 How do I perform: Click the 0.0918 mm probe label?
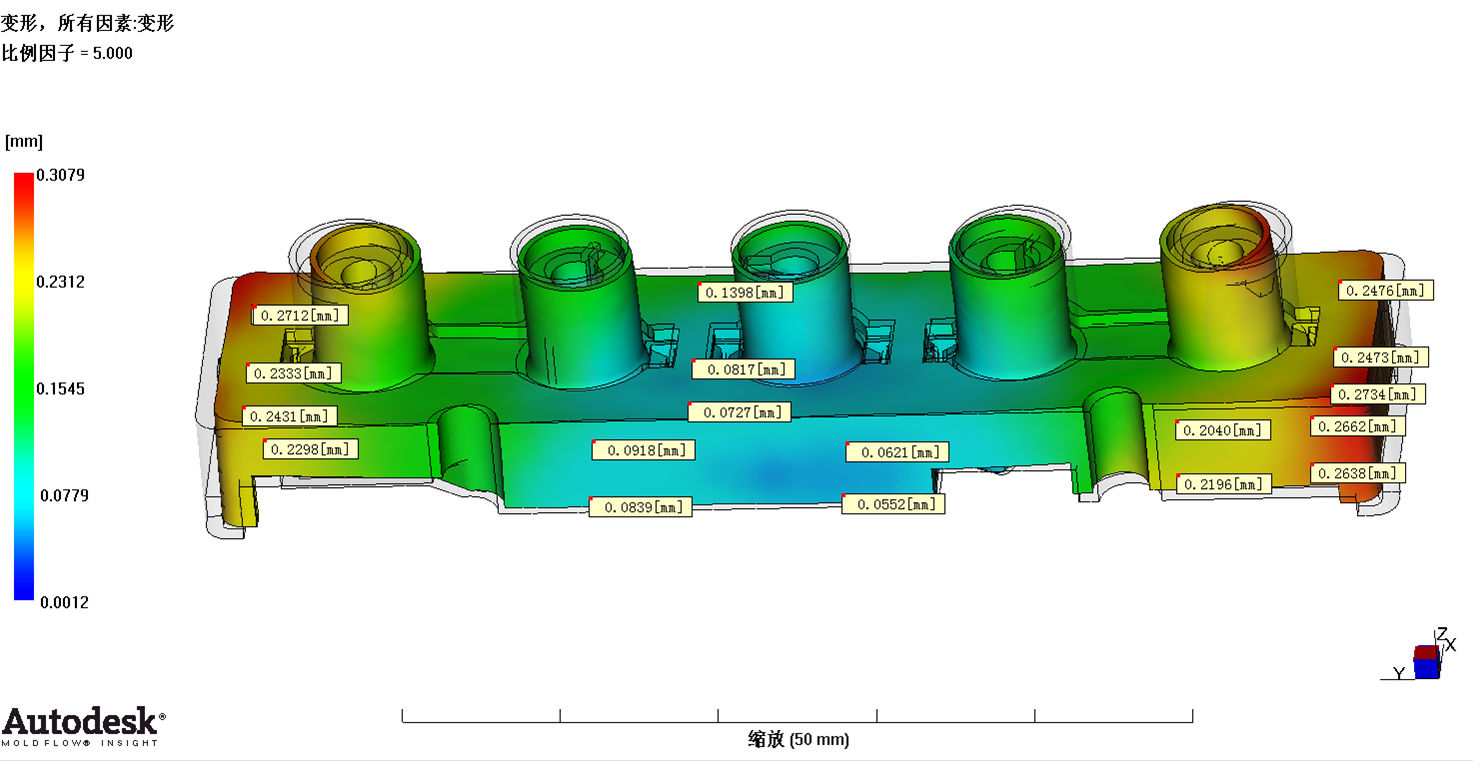[x=642, y=451]
